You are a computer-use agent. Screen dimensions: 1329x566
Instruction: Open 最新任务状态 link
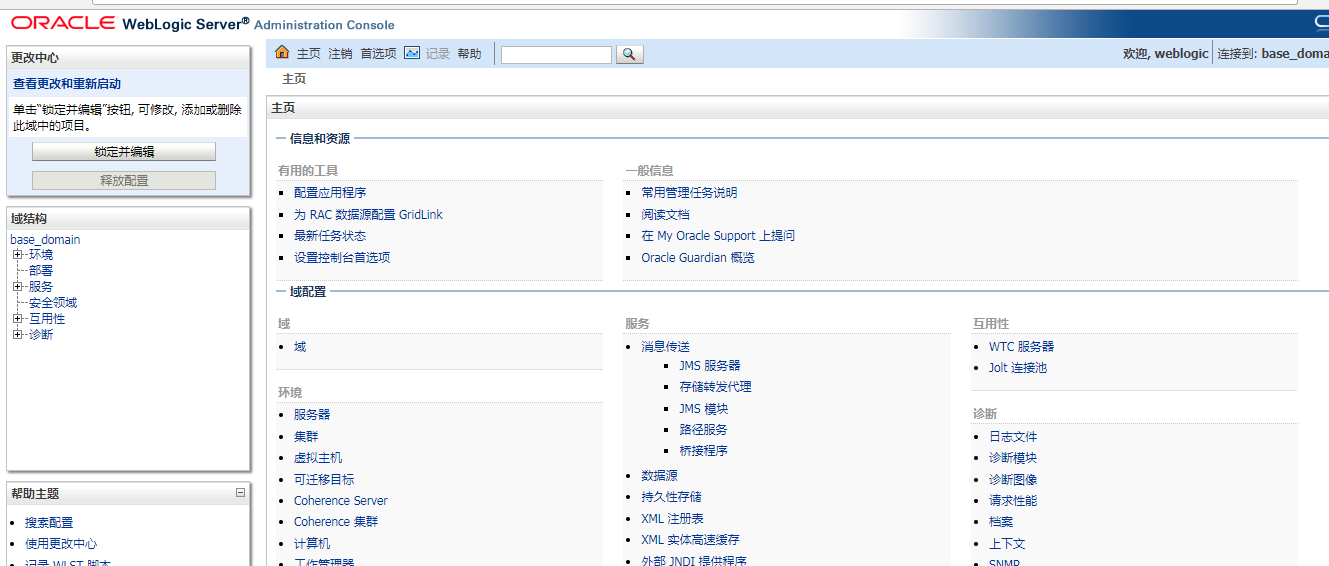(x=330, y=236)
